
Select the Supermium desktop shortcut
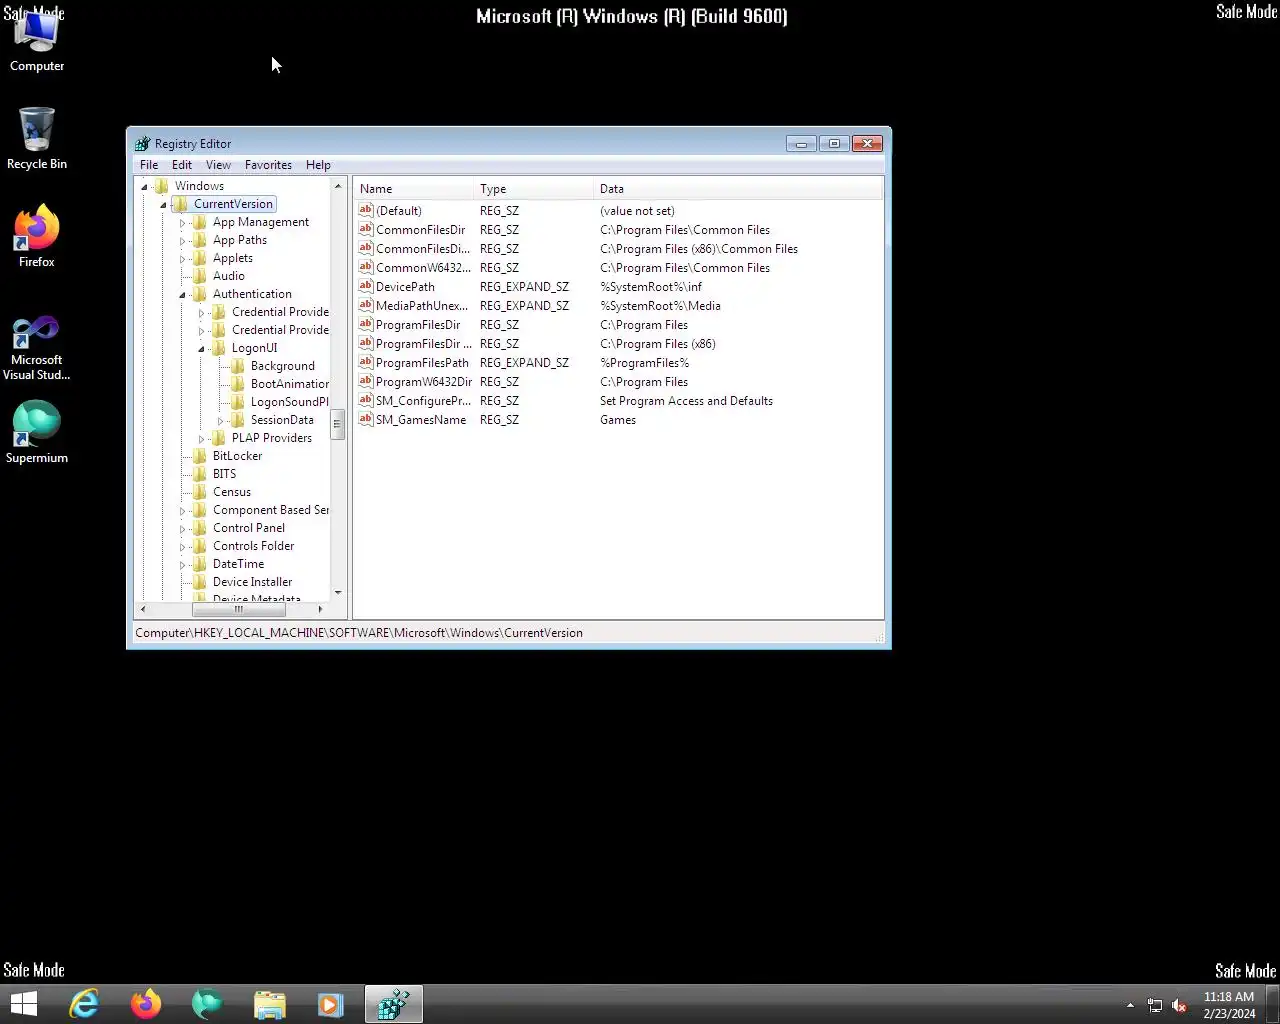coord(37,432)
